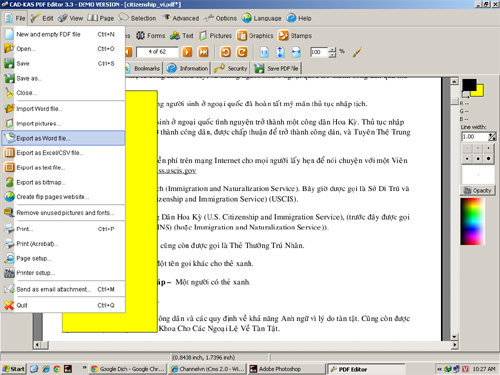
Task: Switch to Stamps toolbar tab
Action: tap(295, 35)
